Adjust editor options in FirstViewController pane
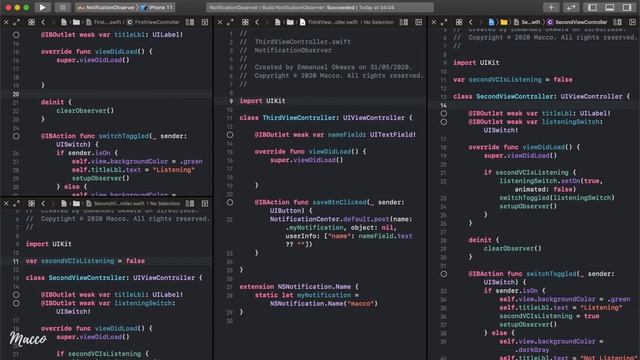This screenshot has height=360, width=640. pos(190,22)
